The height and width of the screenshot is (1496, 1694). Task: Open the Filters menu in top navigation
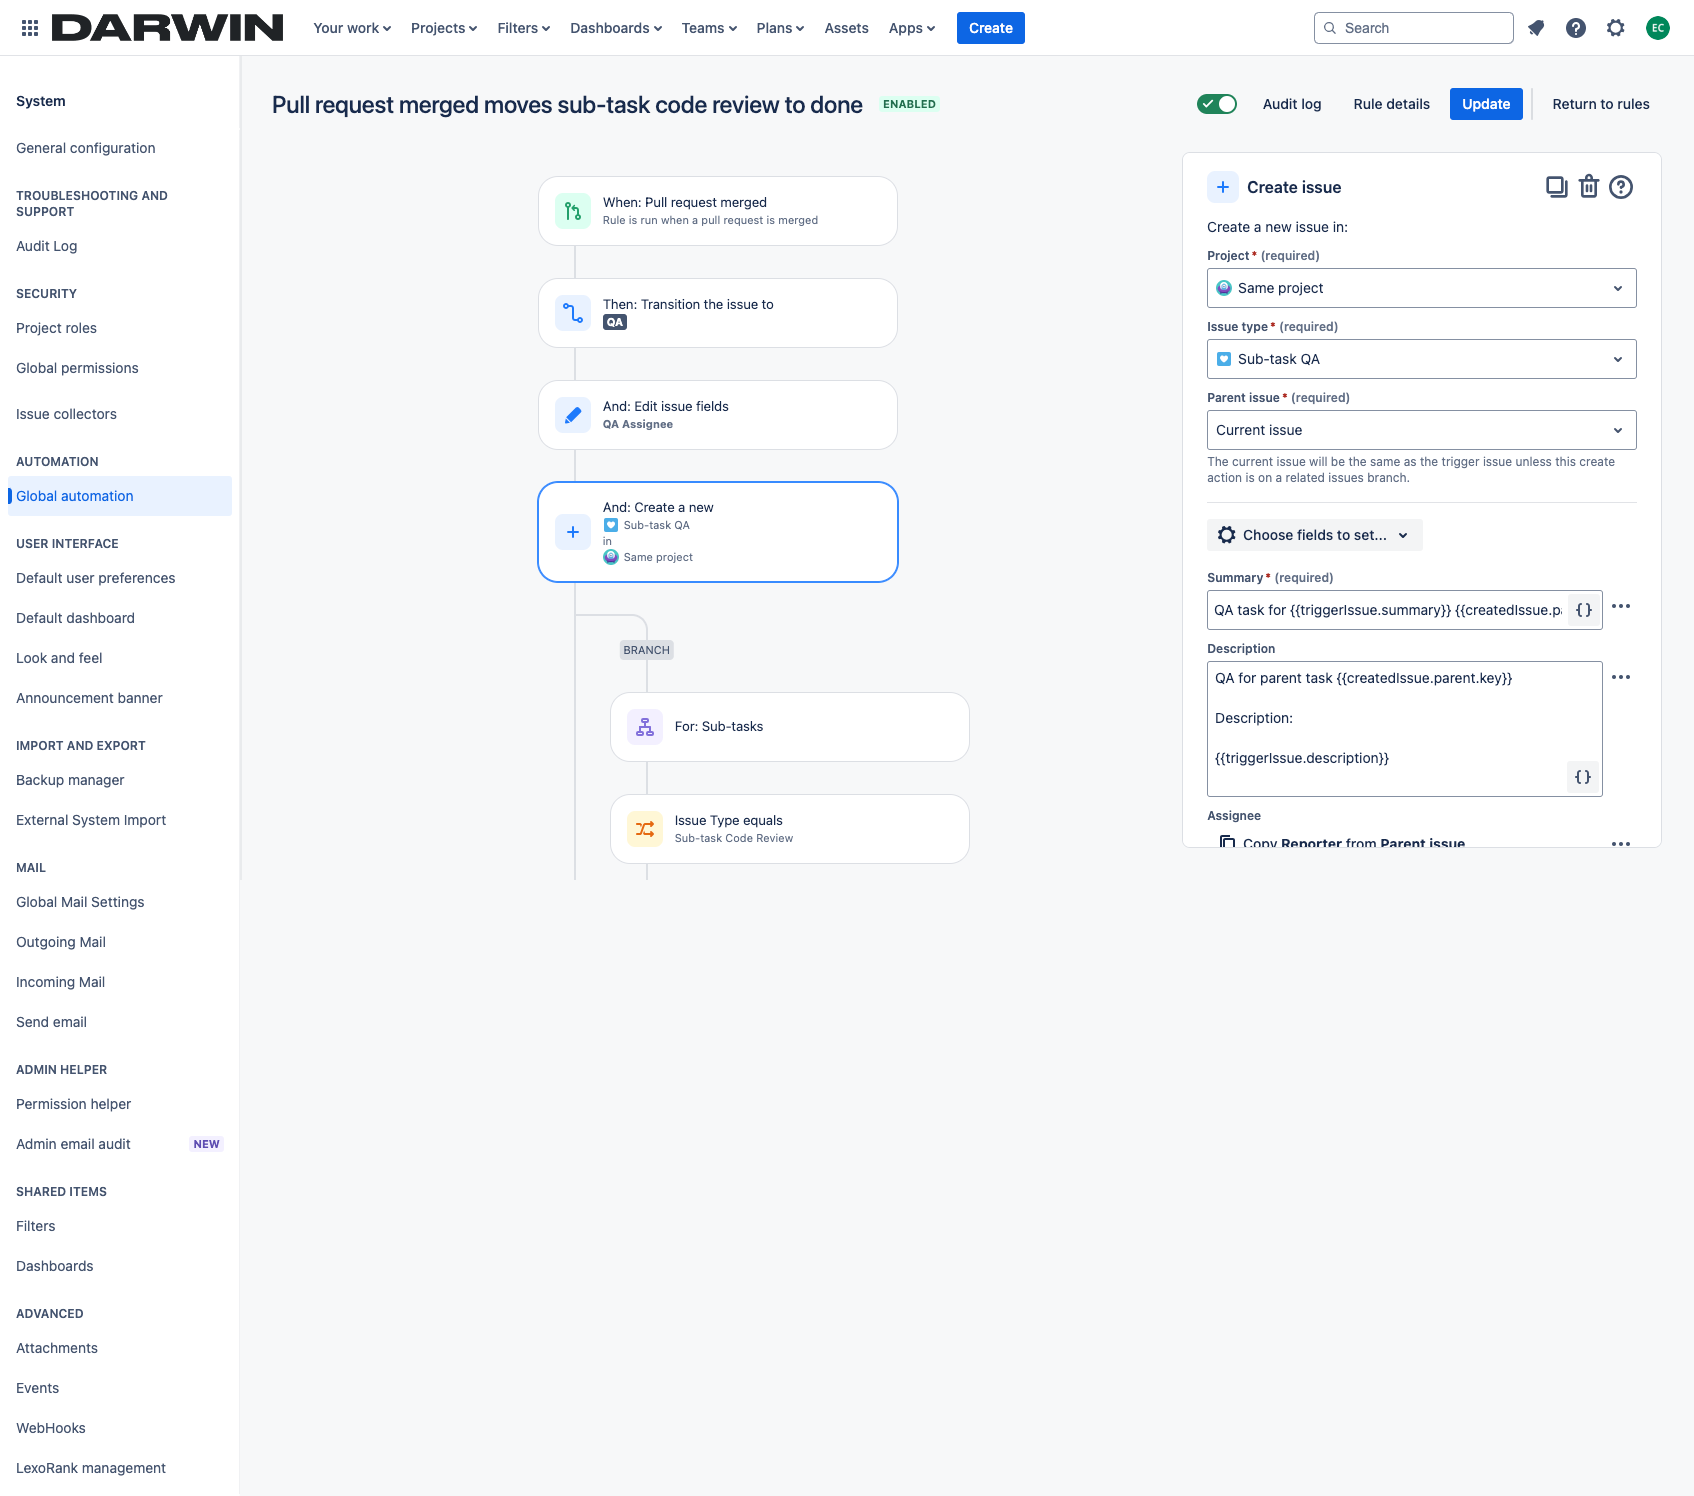(x=524, y=28)
